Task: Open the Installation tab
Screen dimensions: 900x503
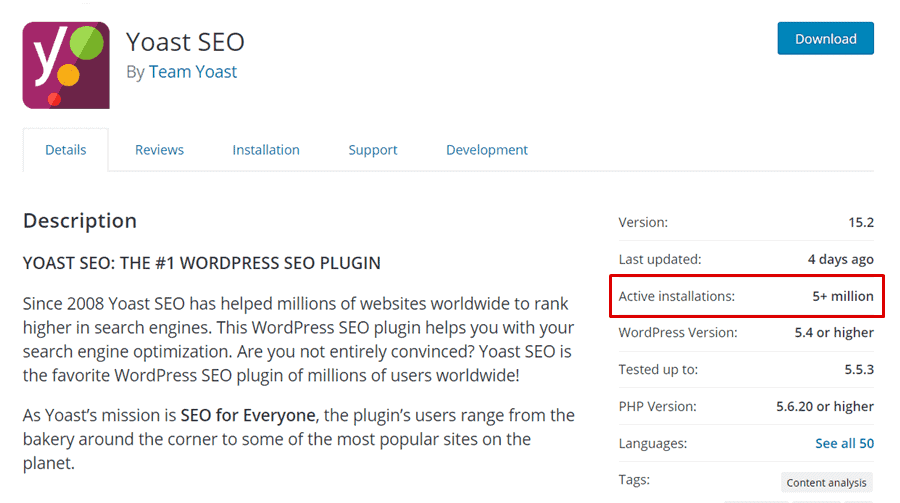Action: 266,150
